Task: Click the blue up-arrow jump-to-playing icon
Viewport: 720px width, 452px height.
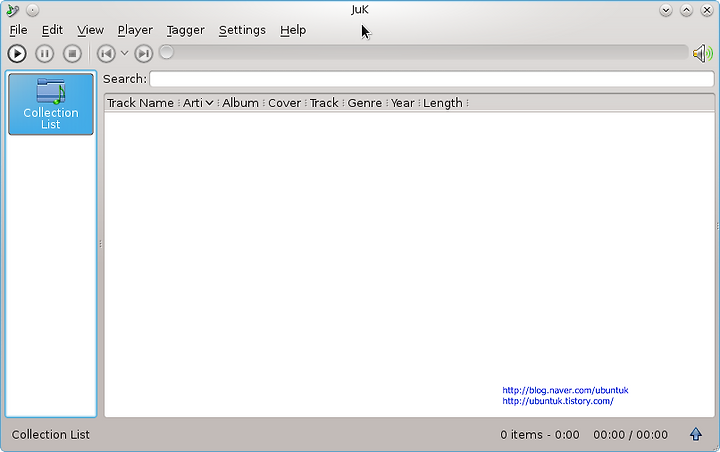Action: tap(696, 434)
